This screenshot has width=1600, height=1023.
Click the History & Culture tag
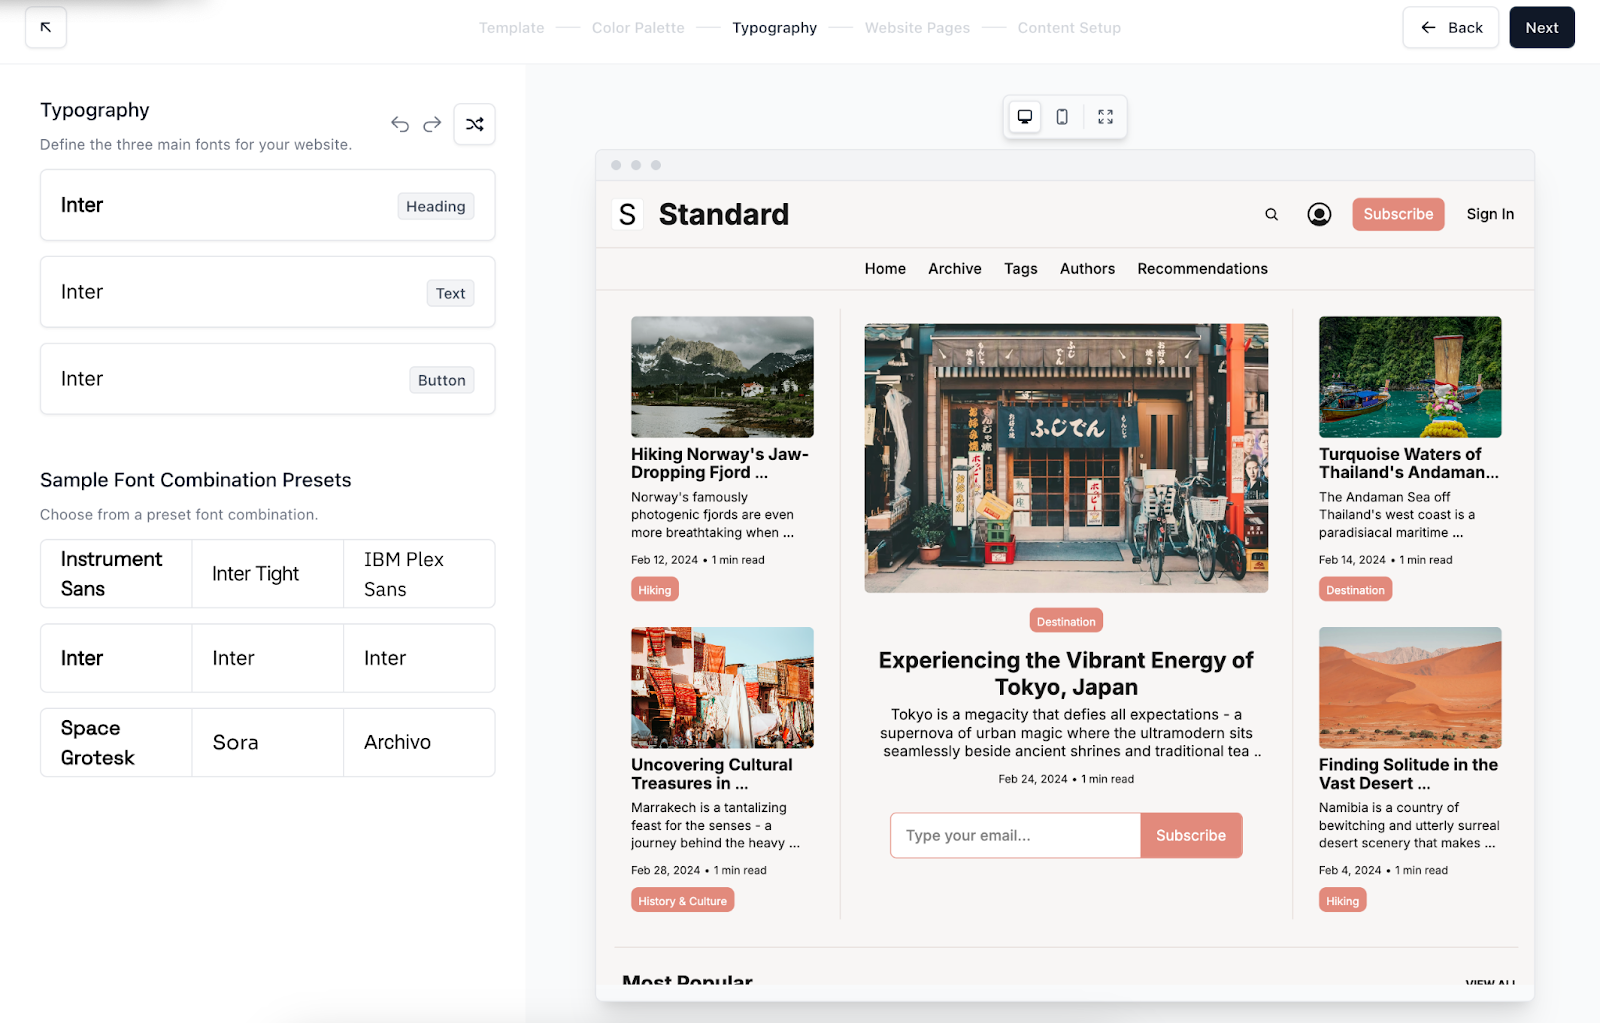pyautogui.click(x=682, y=901)
